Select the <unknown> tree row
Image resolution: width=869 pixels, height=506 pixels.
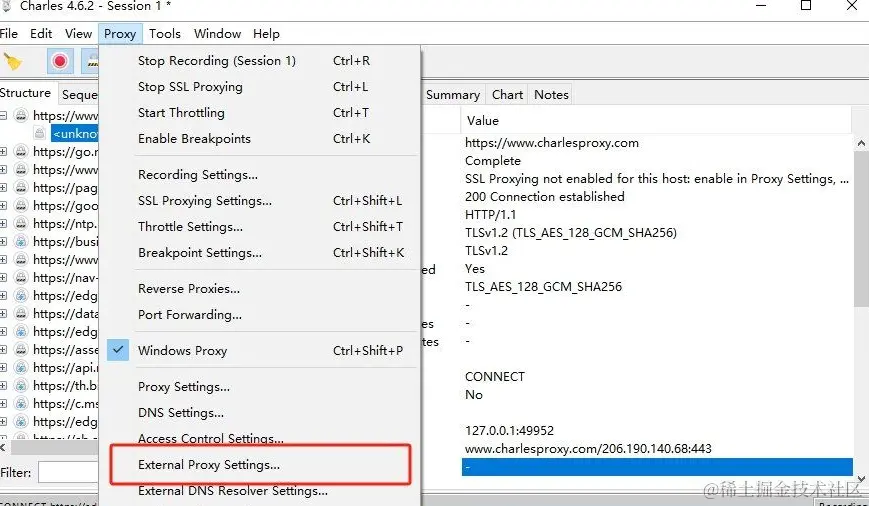point(75,134)
